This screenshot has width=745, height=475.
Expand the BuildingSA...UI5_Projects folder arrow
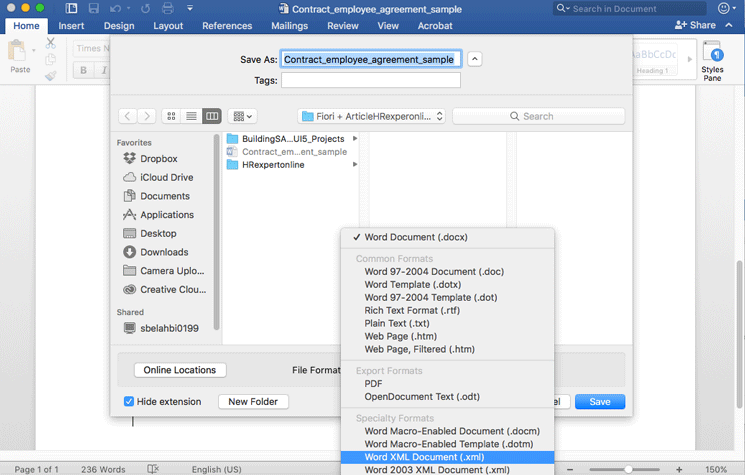coord(355,139)
